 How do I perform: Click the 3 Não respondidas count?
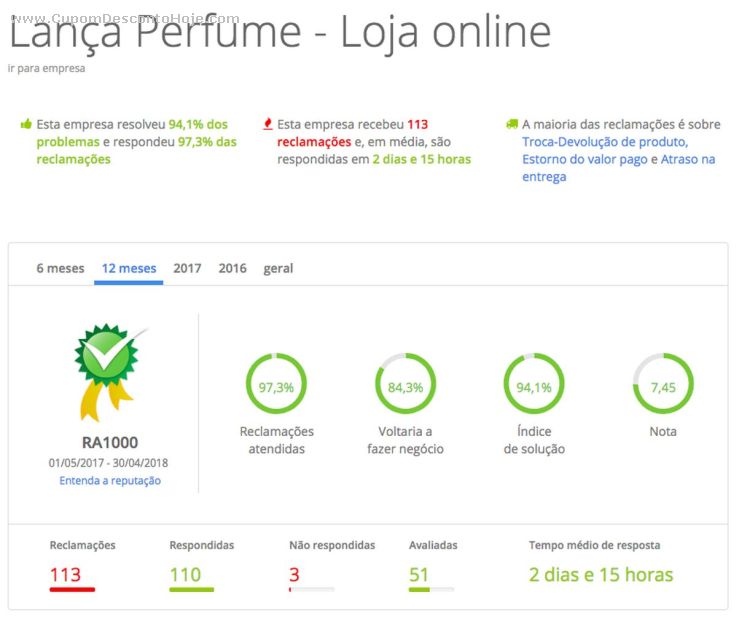(294, 575)
